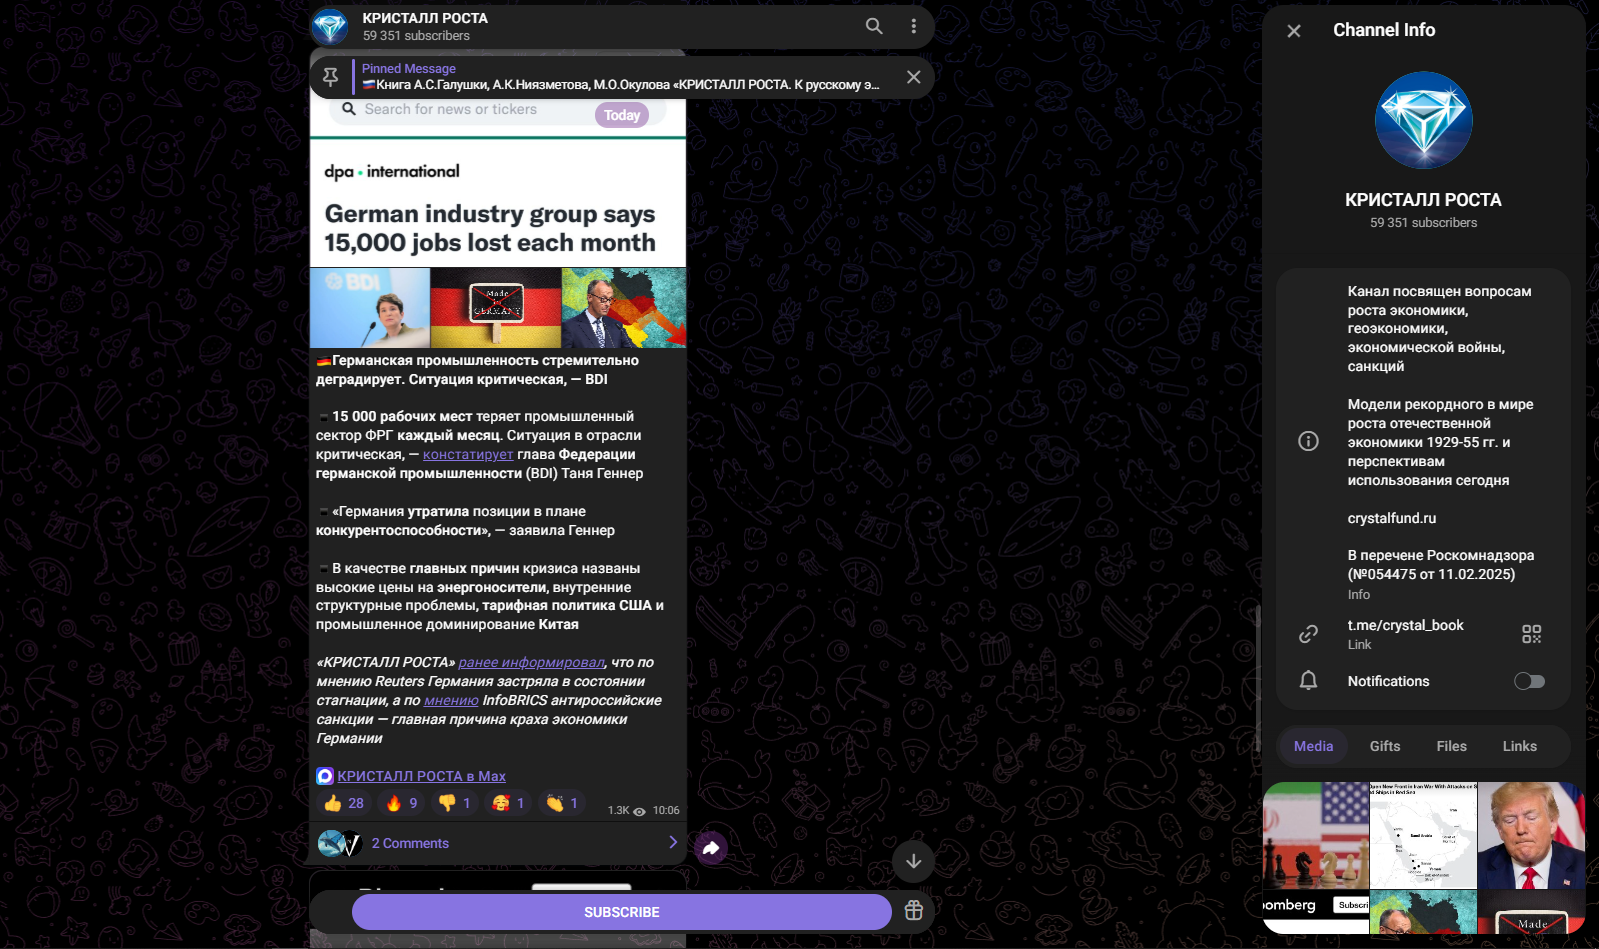Switch to the Gifts tab
Image resolution: width=1599 pixels, height=949 pixels.
(x=1384, y=746)
